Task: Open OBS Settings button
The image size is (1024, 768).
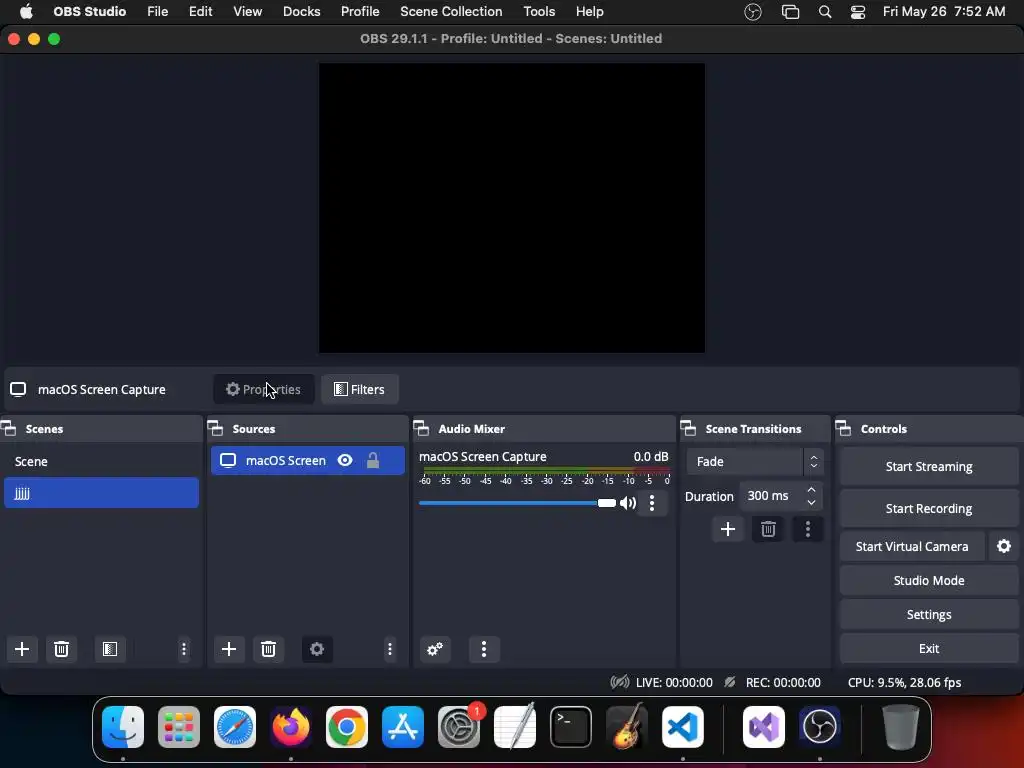Action: click(x=929, y=615)
